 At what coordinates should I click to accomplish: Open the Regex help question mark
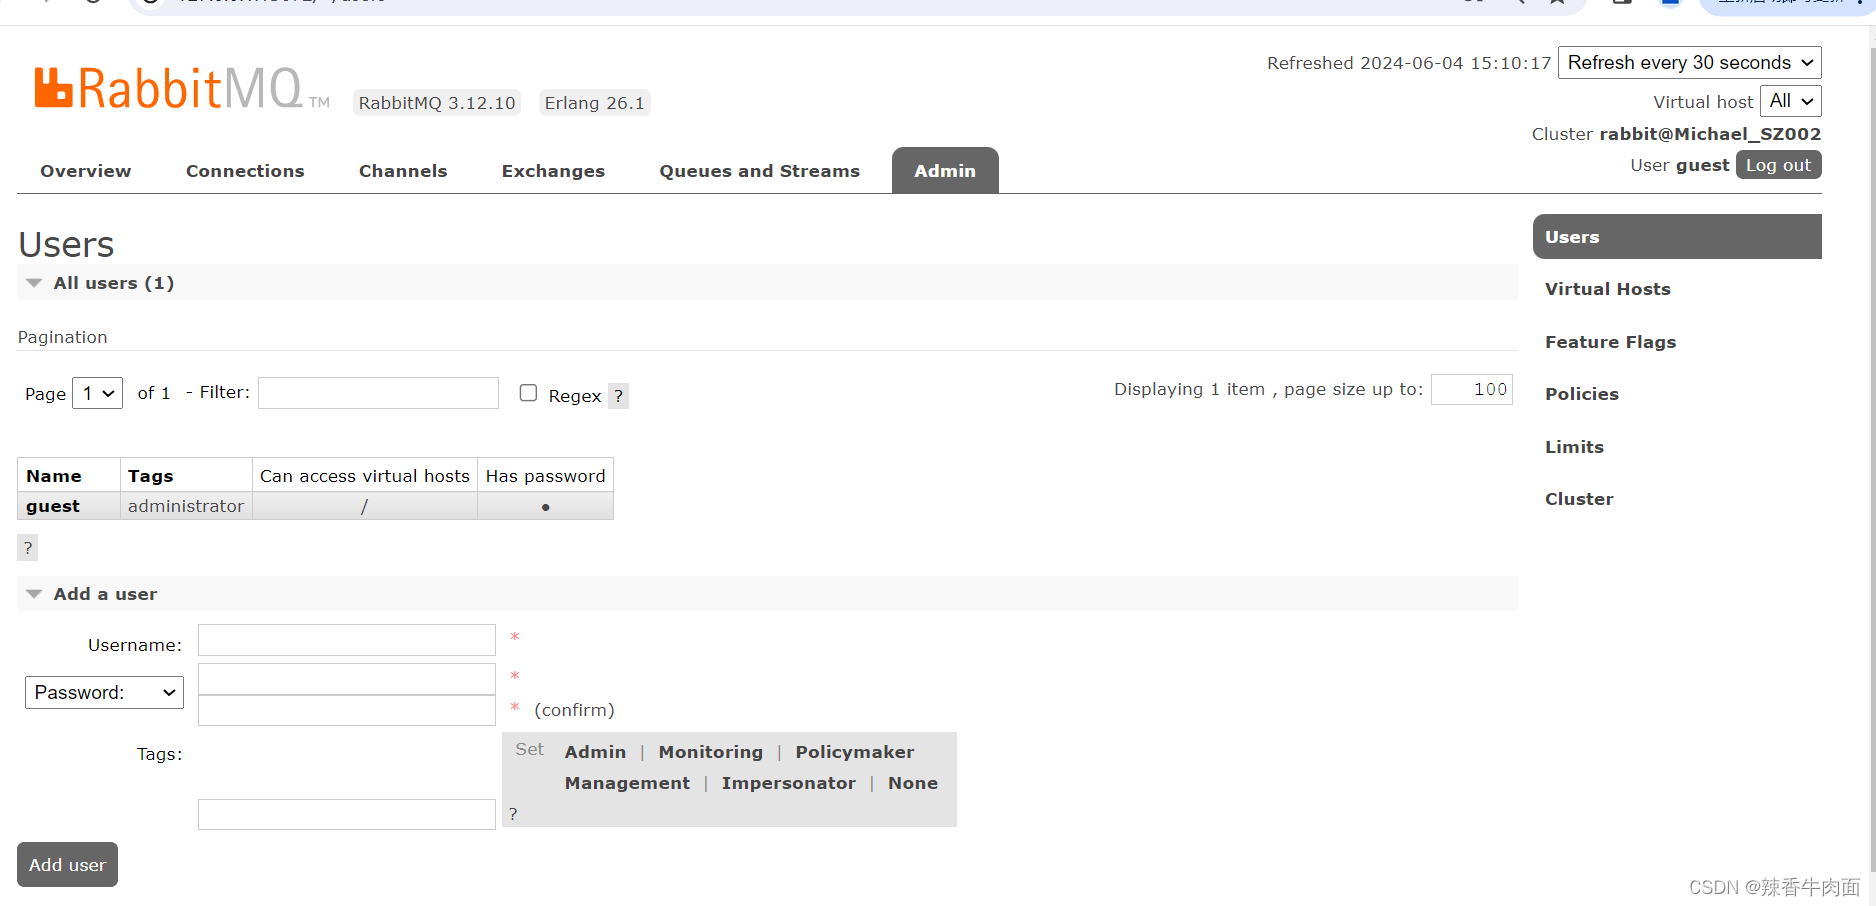619,396
